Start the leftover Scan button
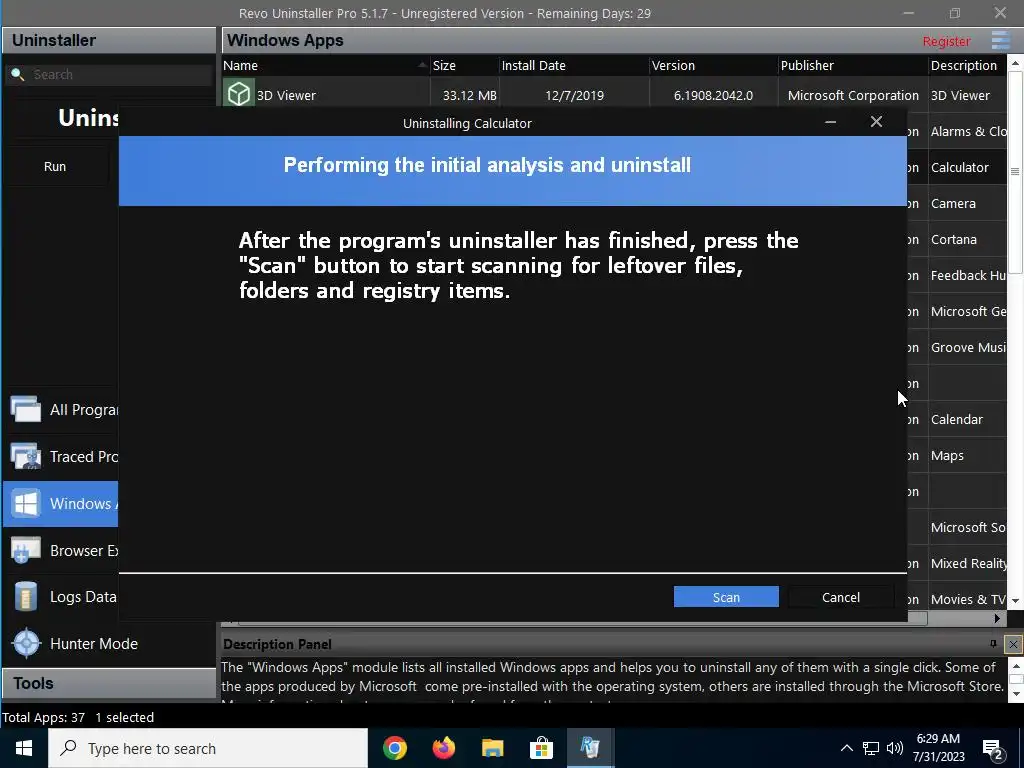The height and width of the screenshot is (768, 1024). click(726, 597)
